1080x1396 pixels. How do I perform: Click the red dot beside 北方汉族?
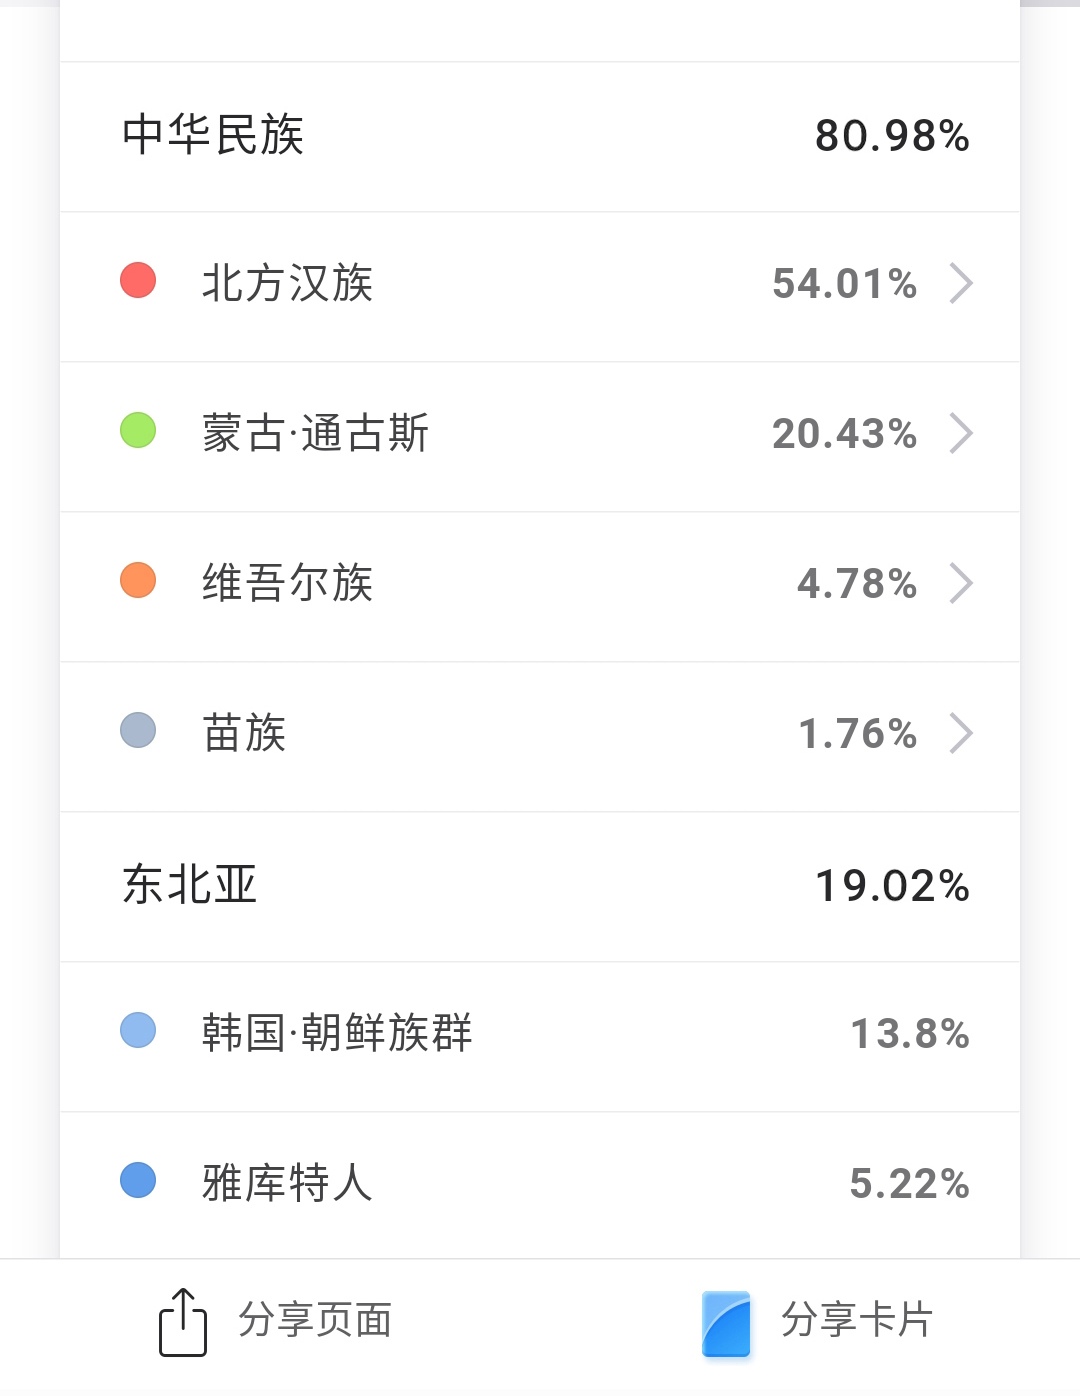coord(138,281)
